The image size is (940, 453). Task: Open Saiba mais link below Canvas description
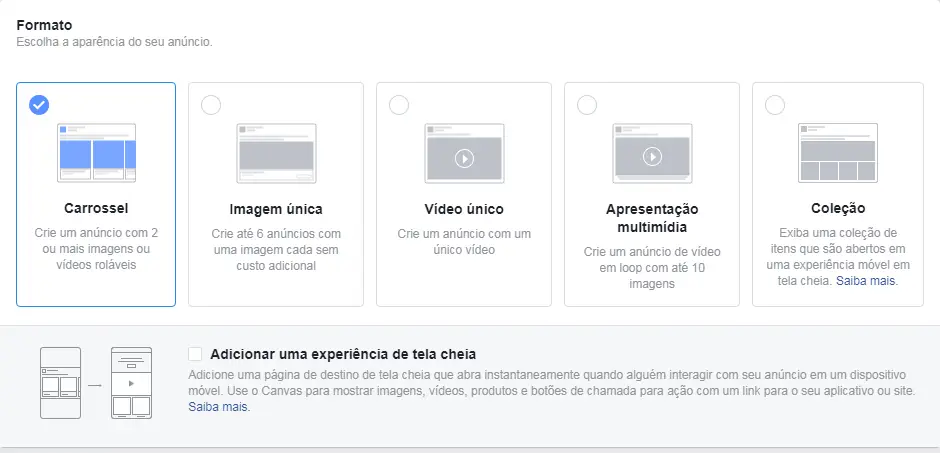(x=219, y=407)
